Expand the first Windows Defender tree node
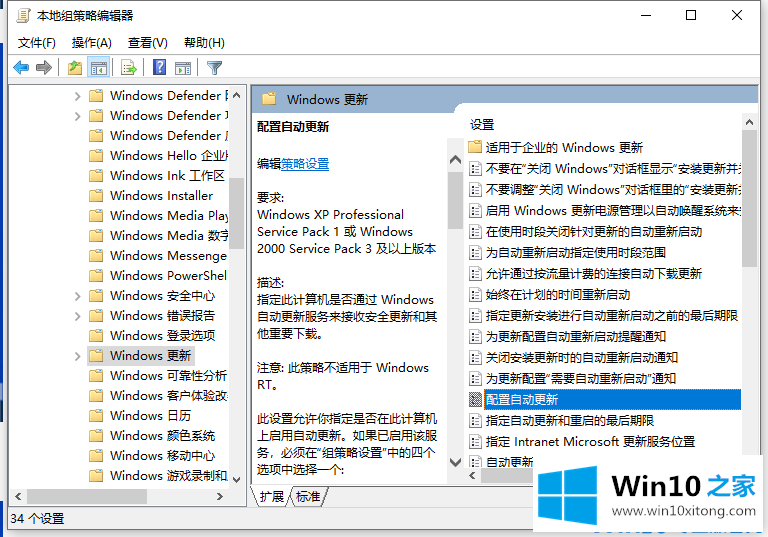 click(x=77, y=96)
